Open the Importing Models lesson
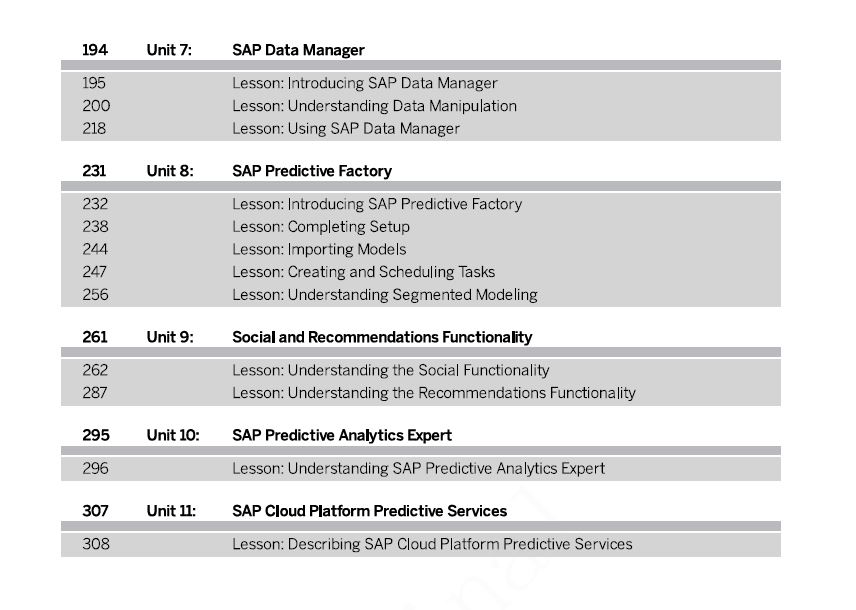This screenshot has width=856, height=610. pos(319,250)
